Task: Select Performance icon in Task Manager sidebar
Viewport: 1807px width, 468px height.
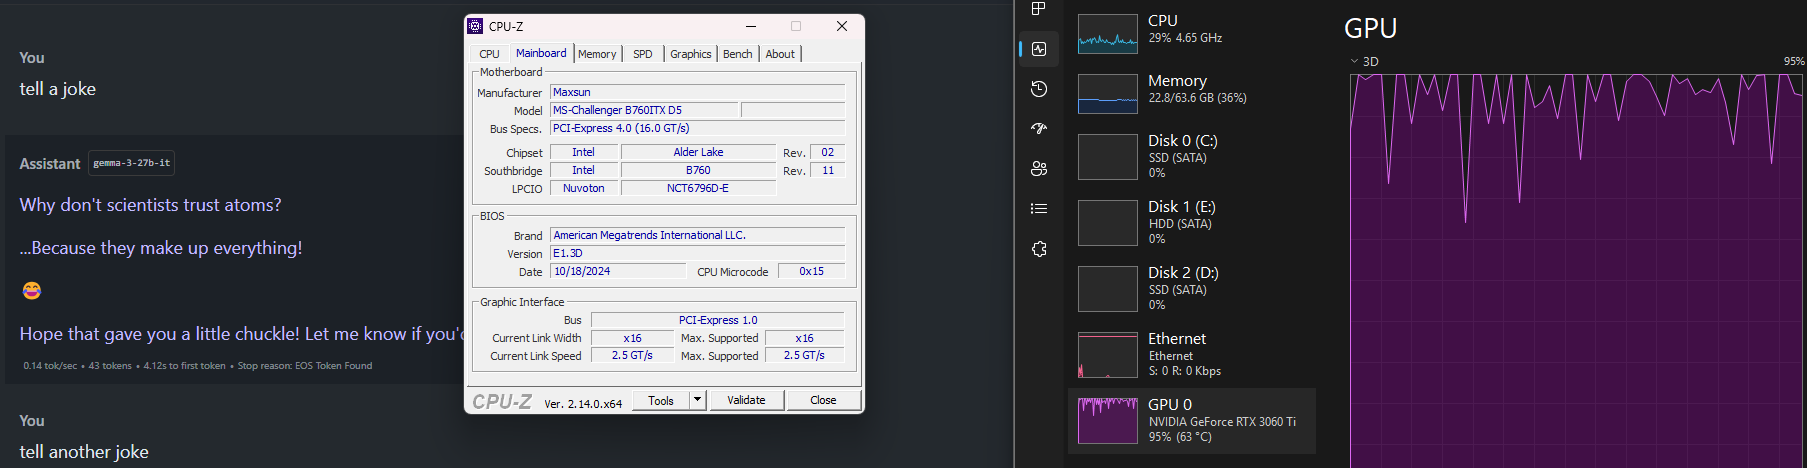Action: click(1039, 49)
